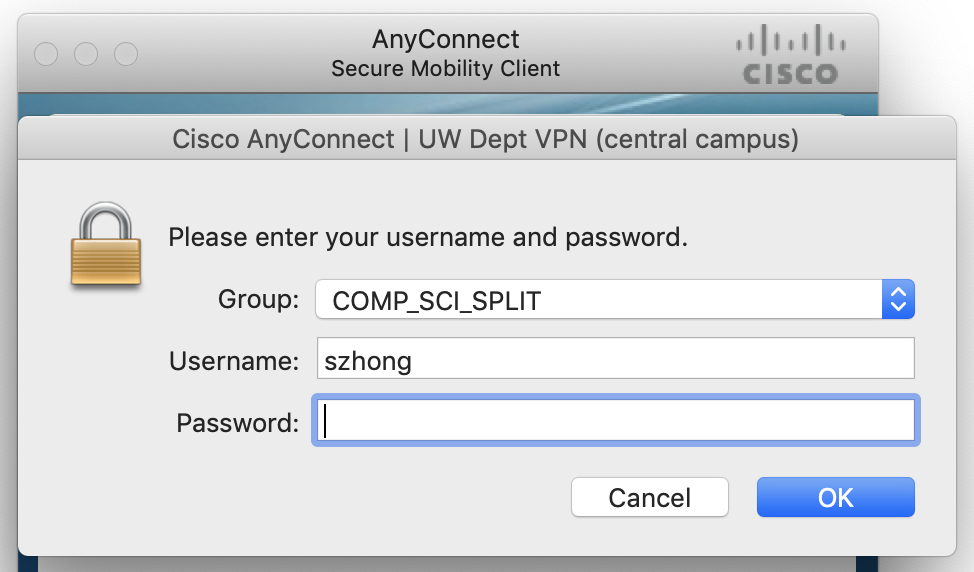
Task: Confirm login with the OK button
Action: (x=835, y=497)
